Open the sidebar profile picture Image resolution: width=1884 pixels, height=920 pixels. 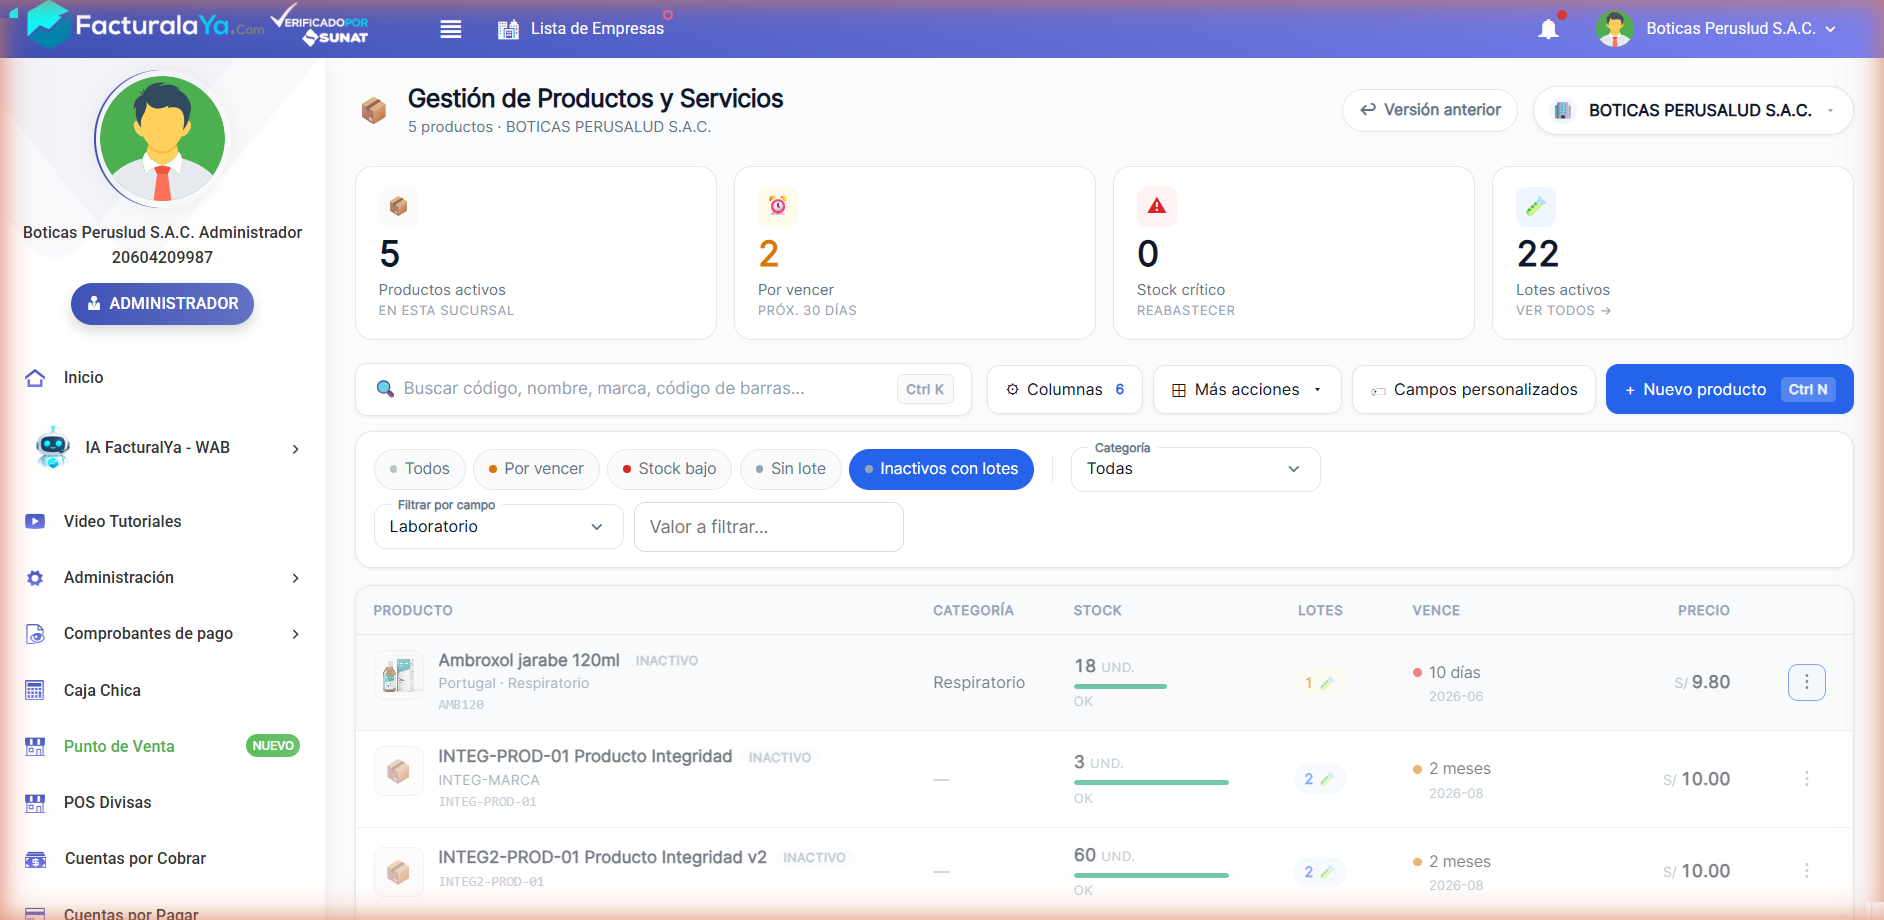(162, 139)
